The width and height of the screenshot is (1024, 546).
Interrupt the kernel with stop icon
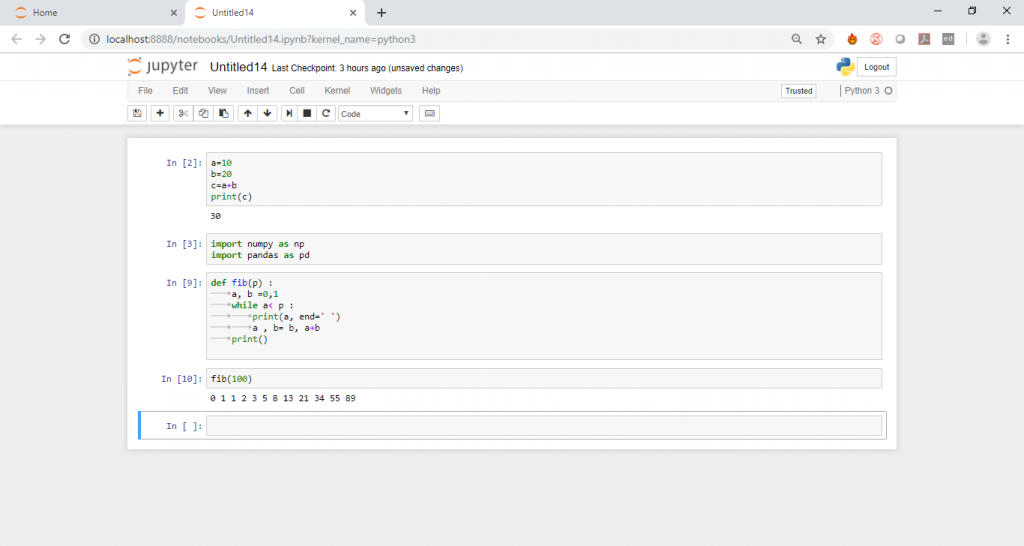(x=307, y=114)
